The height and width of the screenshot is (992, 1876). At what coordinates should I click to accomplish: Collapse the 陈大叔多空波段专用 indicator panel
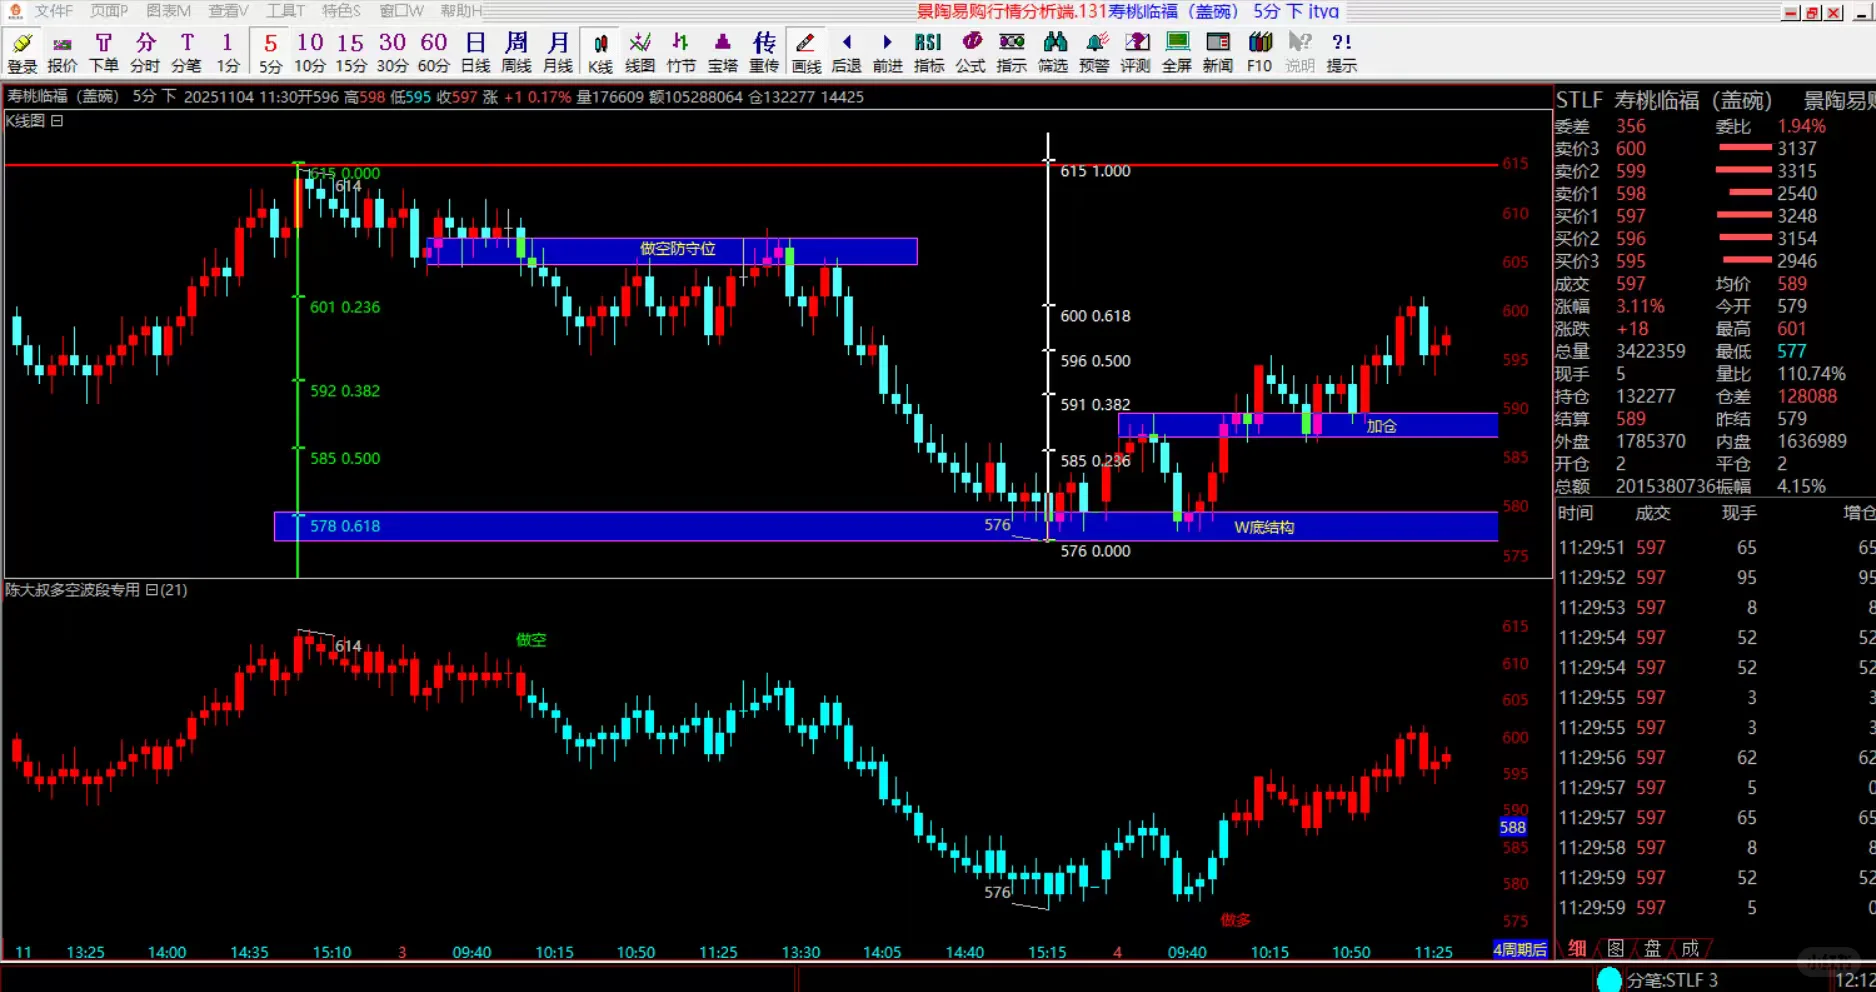click(x=152, y=590)
